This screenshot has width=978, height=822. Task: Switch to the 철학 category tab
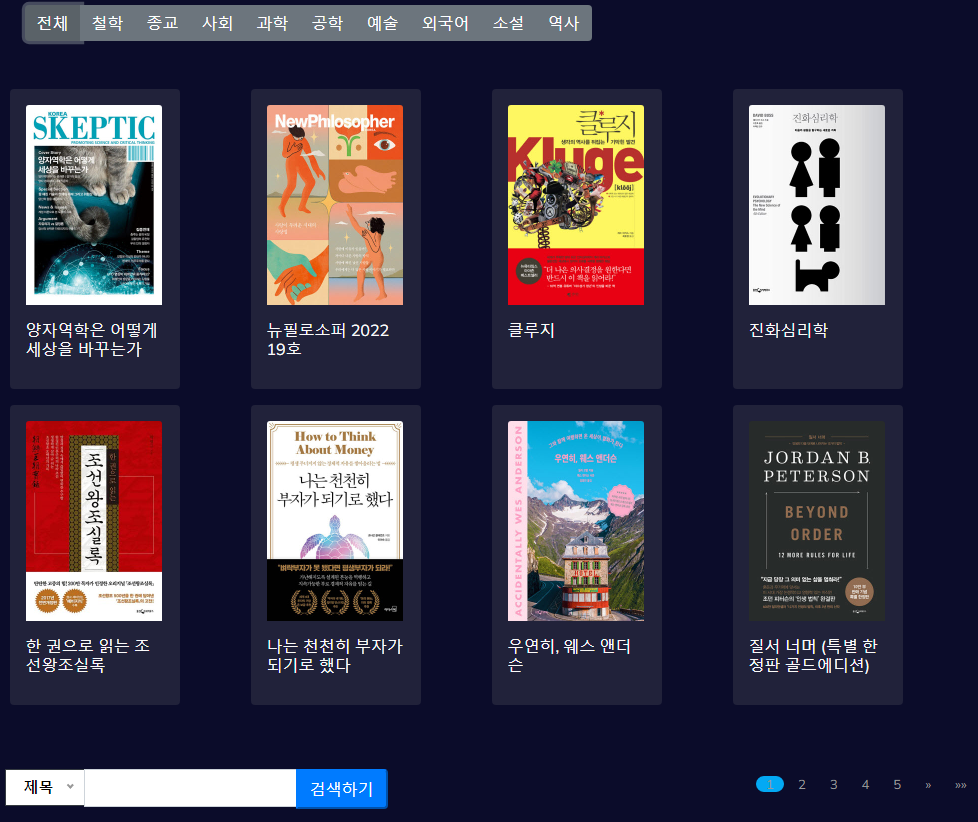[x=107, y=23]
